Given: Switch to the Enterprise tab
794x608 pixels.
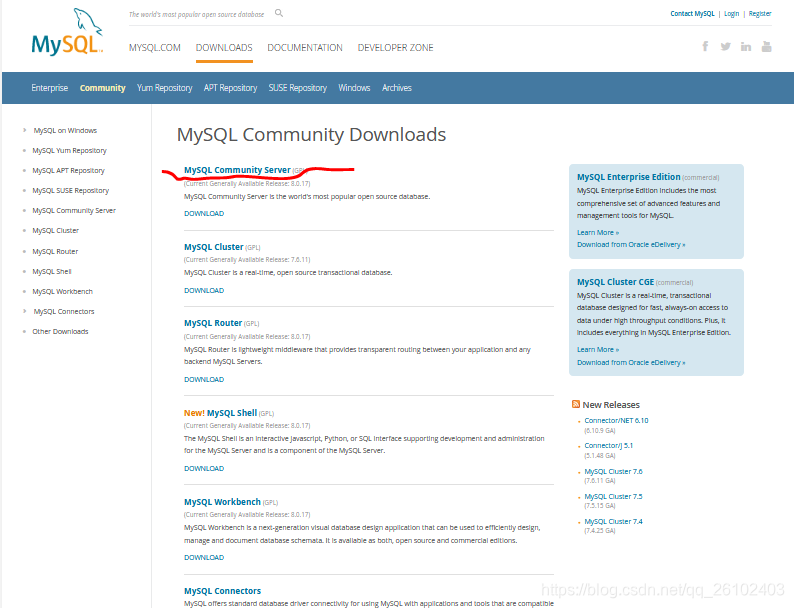Looking at the screenshot, I should (x=50, y=88).
